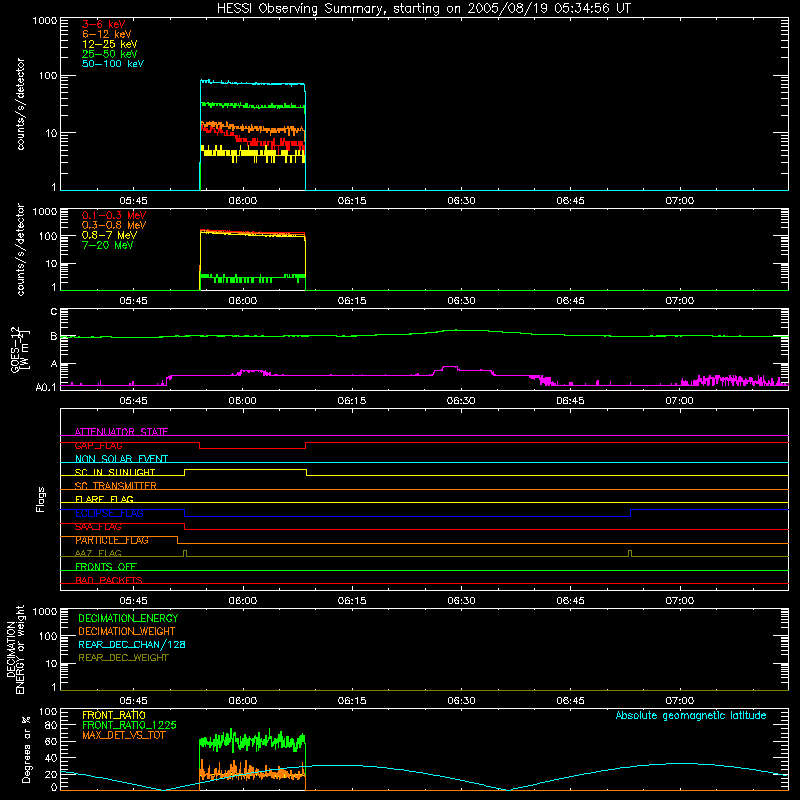Viewport: 800px width, 800px height.
Task: Click the 'DECIMATION ENERGY or weight' axis title
Action: [x=15, y=649]
